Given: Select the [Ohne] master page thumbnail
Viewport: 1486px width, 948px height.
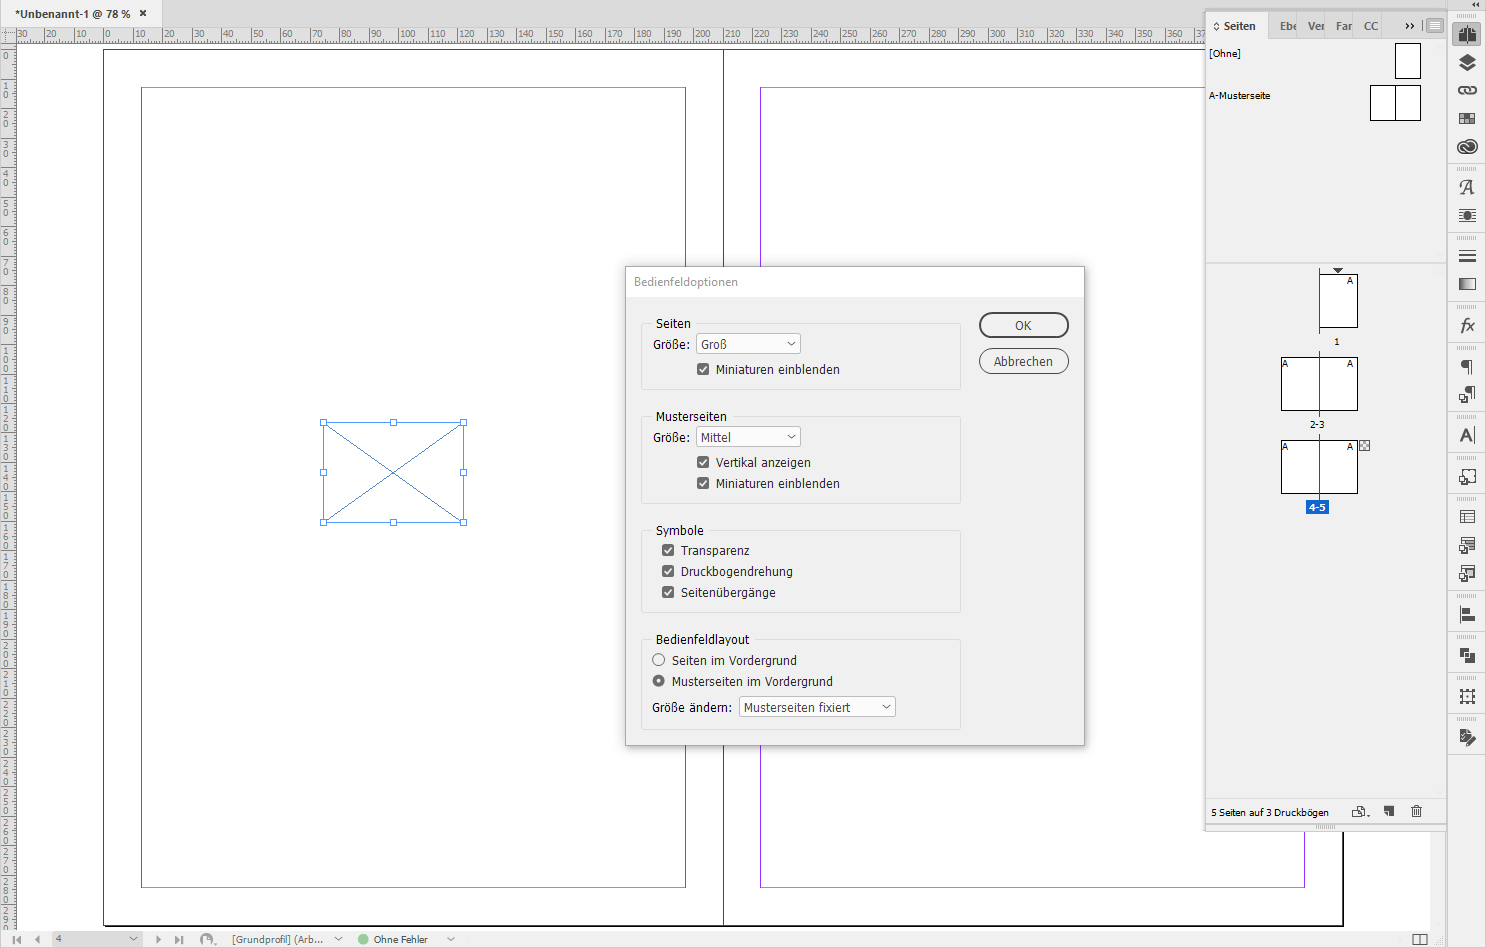Looking at the screenshot, I should pos(1408,61).
